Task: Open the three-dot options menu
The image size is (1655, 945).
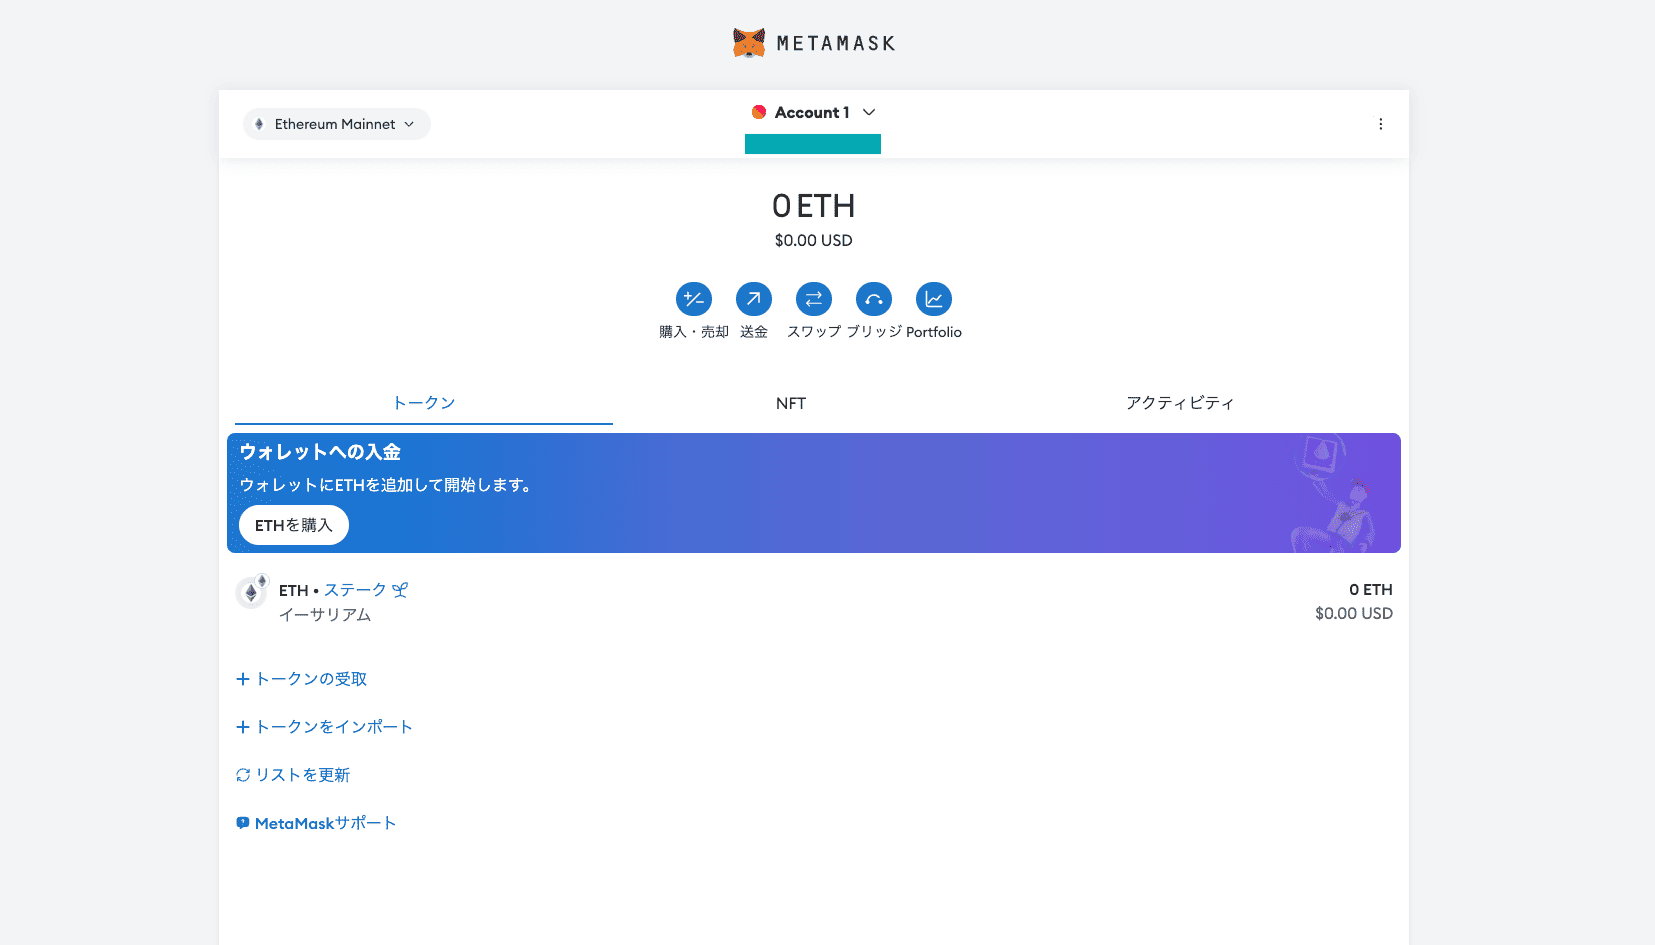Action: 1380,124
